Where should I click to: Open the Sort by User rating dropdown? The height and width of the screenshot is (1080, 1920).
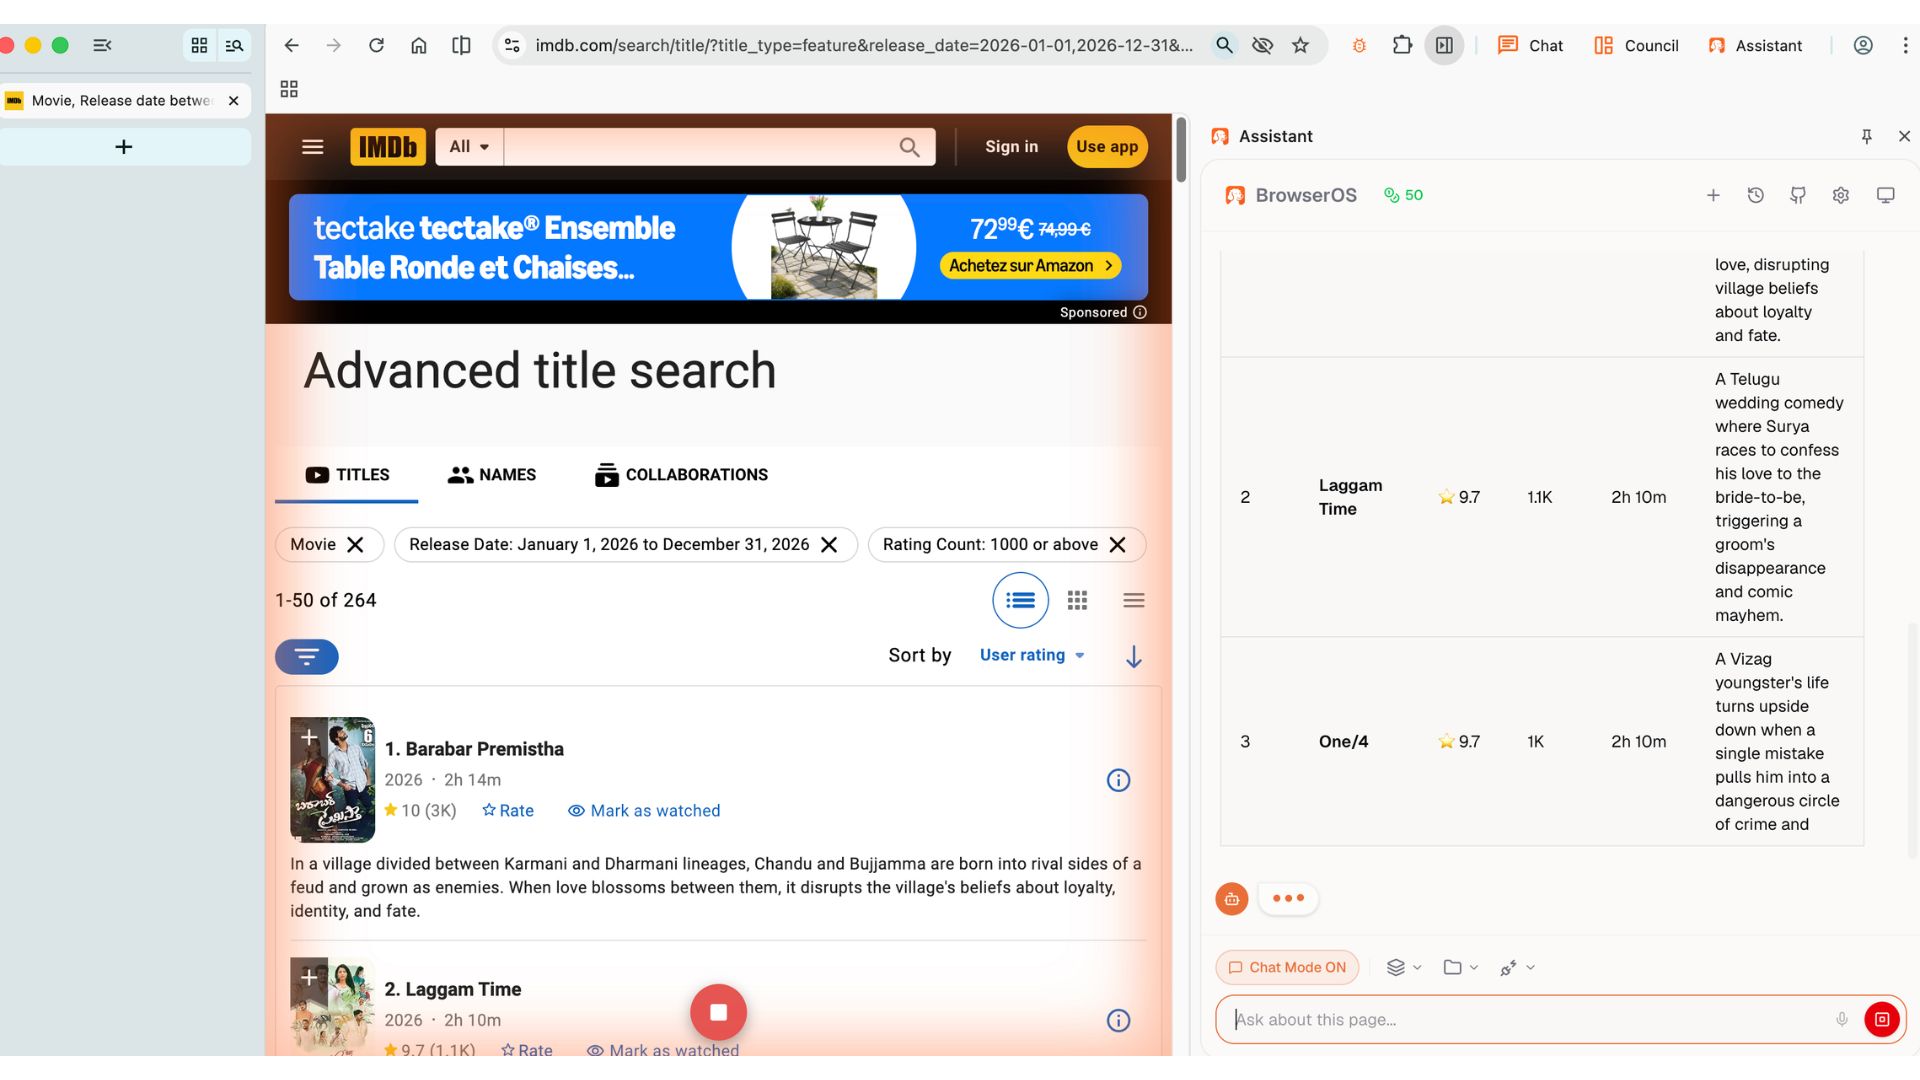(1032, 655)
